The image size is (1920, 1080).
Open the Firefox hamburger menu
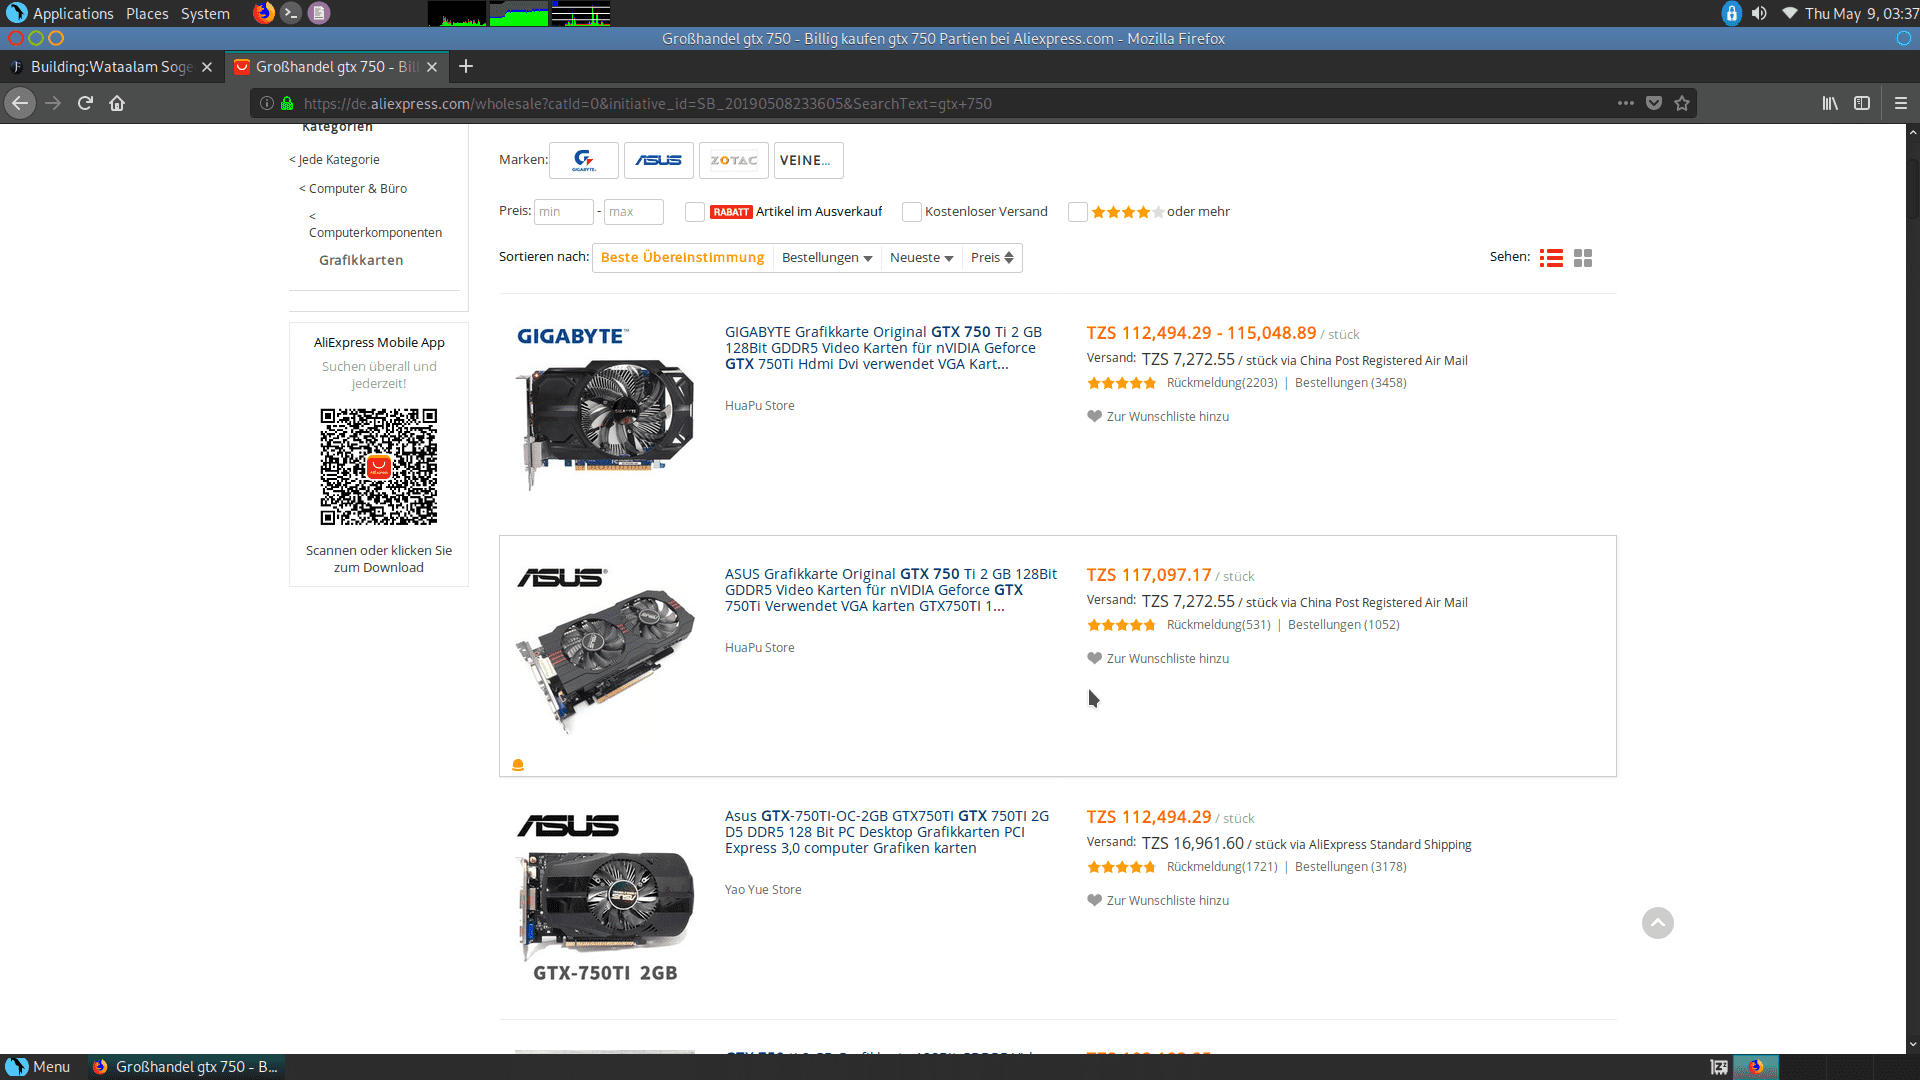pos(1901,103)
